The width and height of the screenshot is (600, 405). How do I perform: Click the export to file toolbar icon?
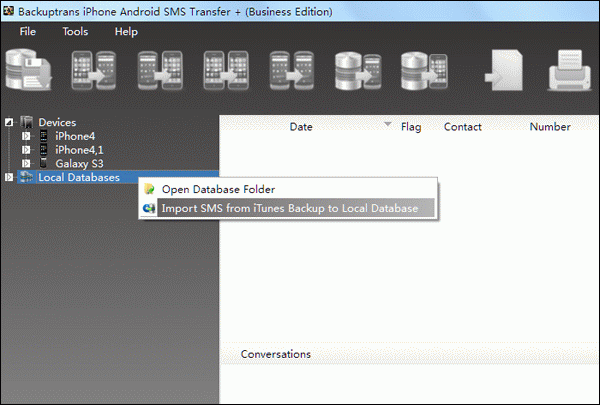(x=504, y=70)
